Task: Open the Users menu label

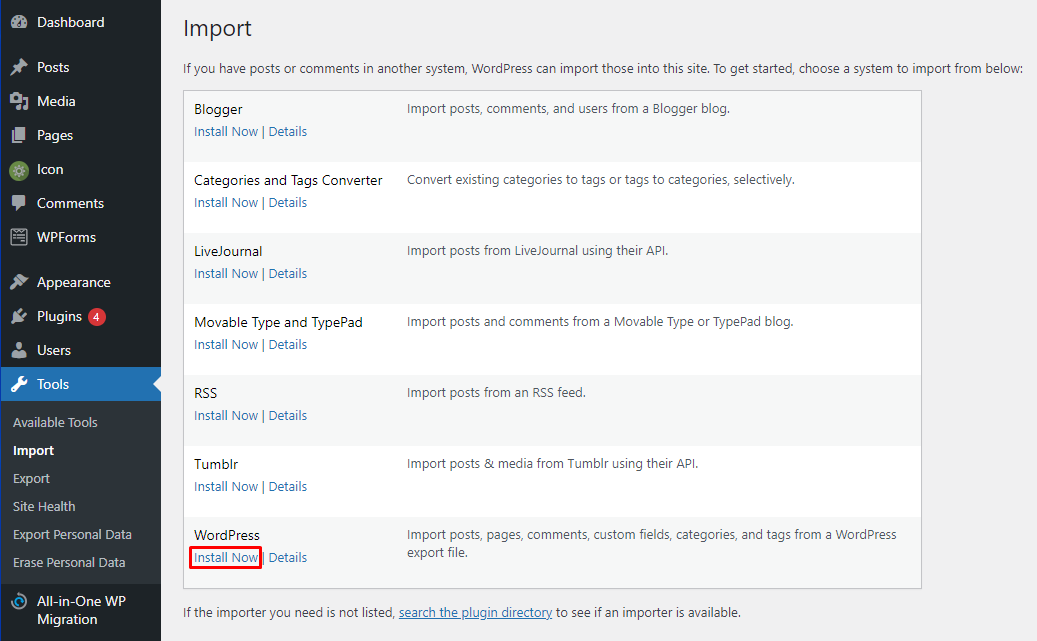Action: point(54,350)
